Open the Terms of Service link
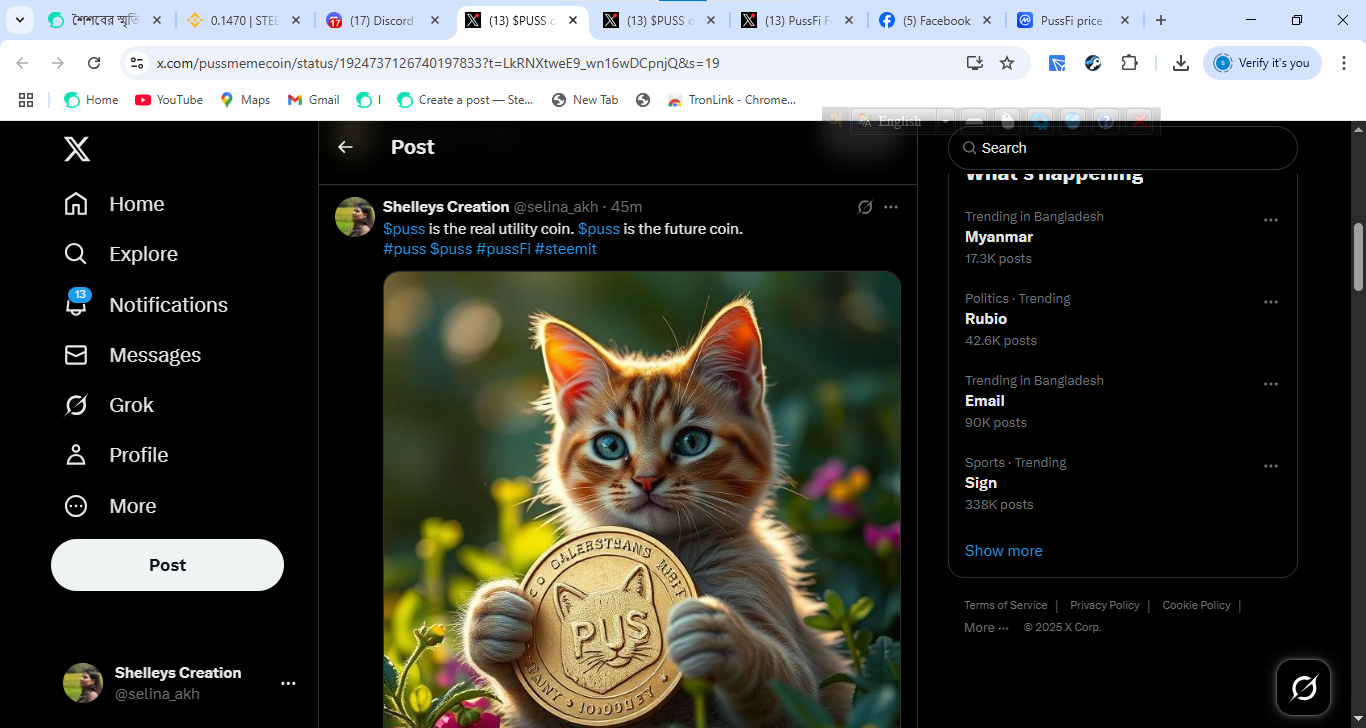This screenshot has width=1366, height=728. 1006,605
